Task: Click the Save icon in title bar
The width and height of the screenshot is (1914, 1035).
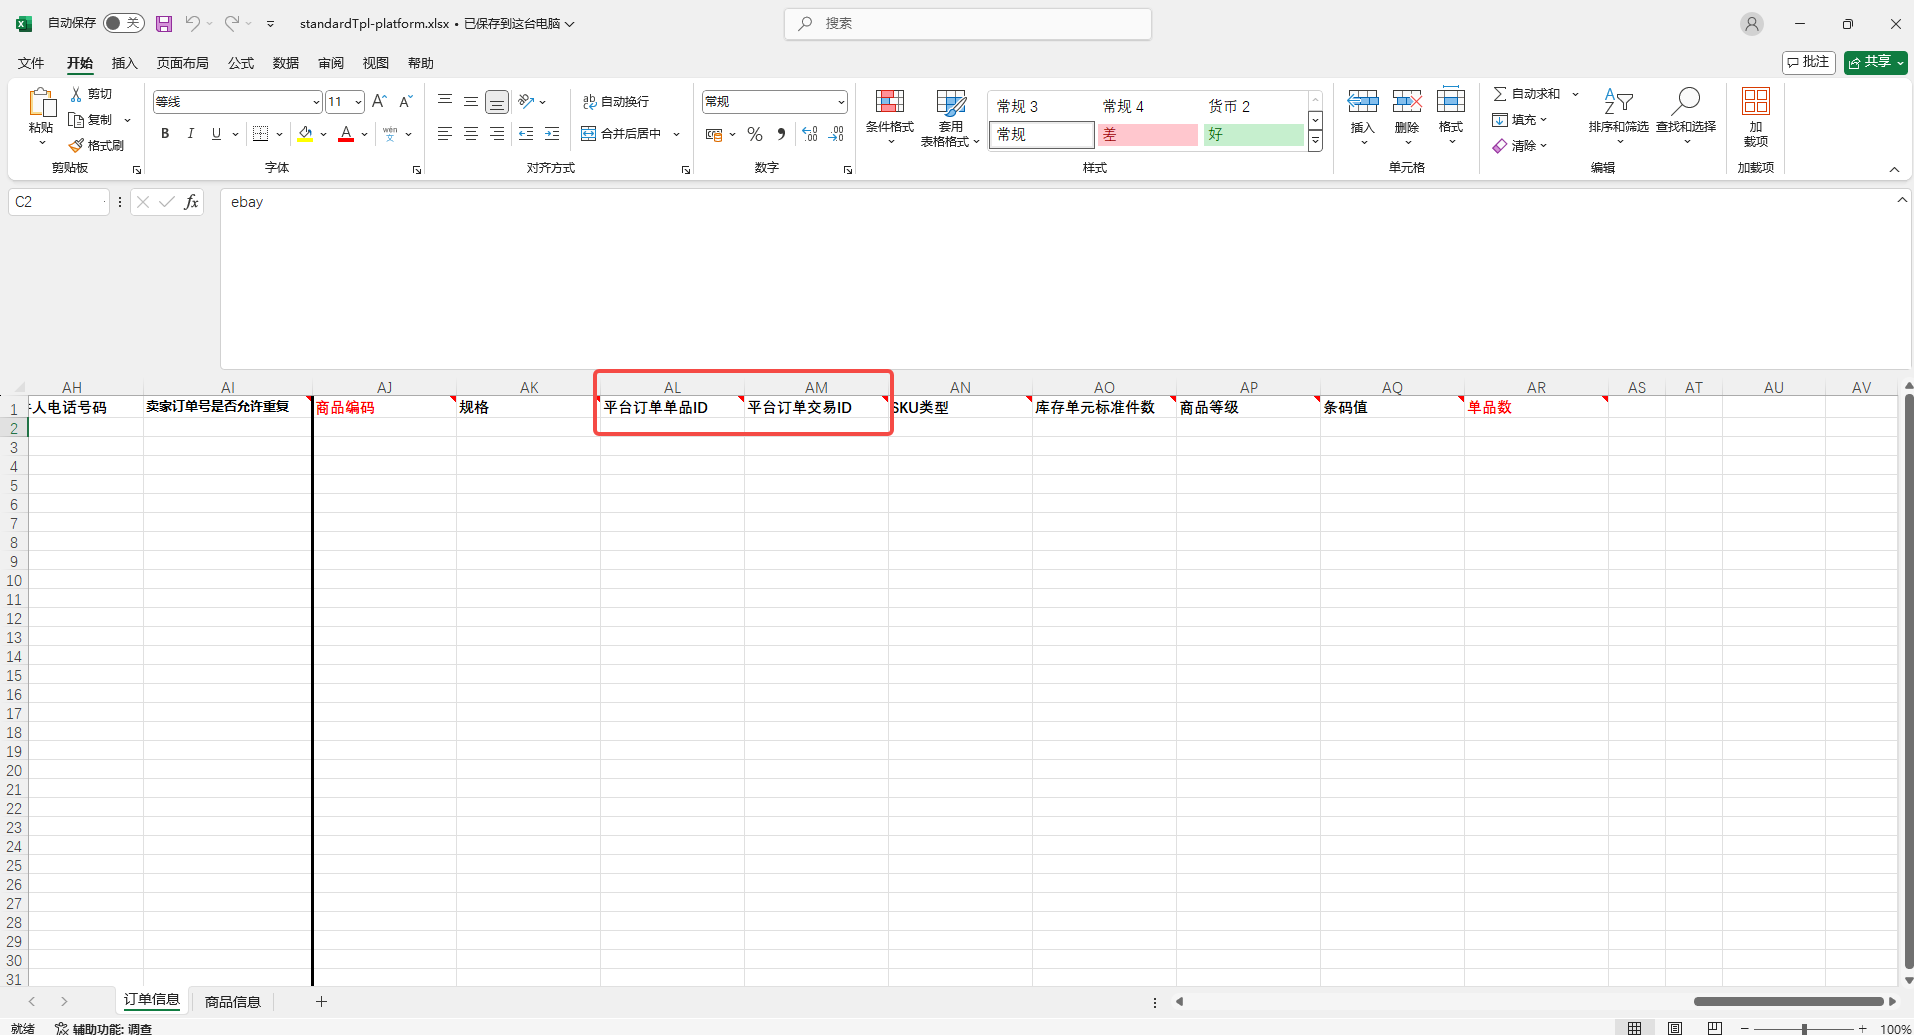Action: coord(164,23)
